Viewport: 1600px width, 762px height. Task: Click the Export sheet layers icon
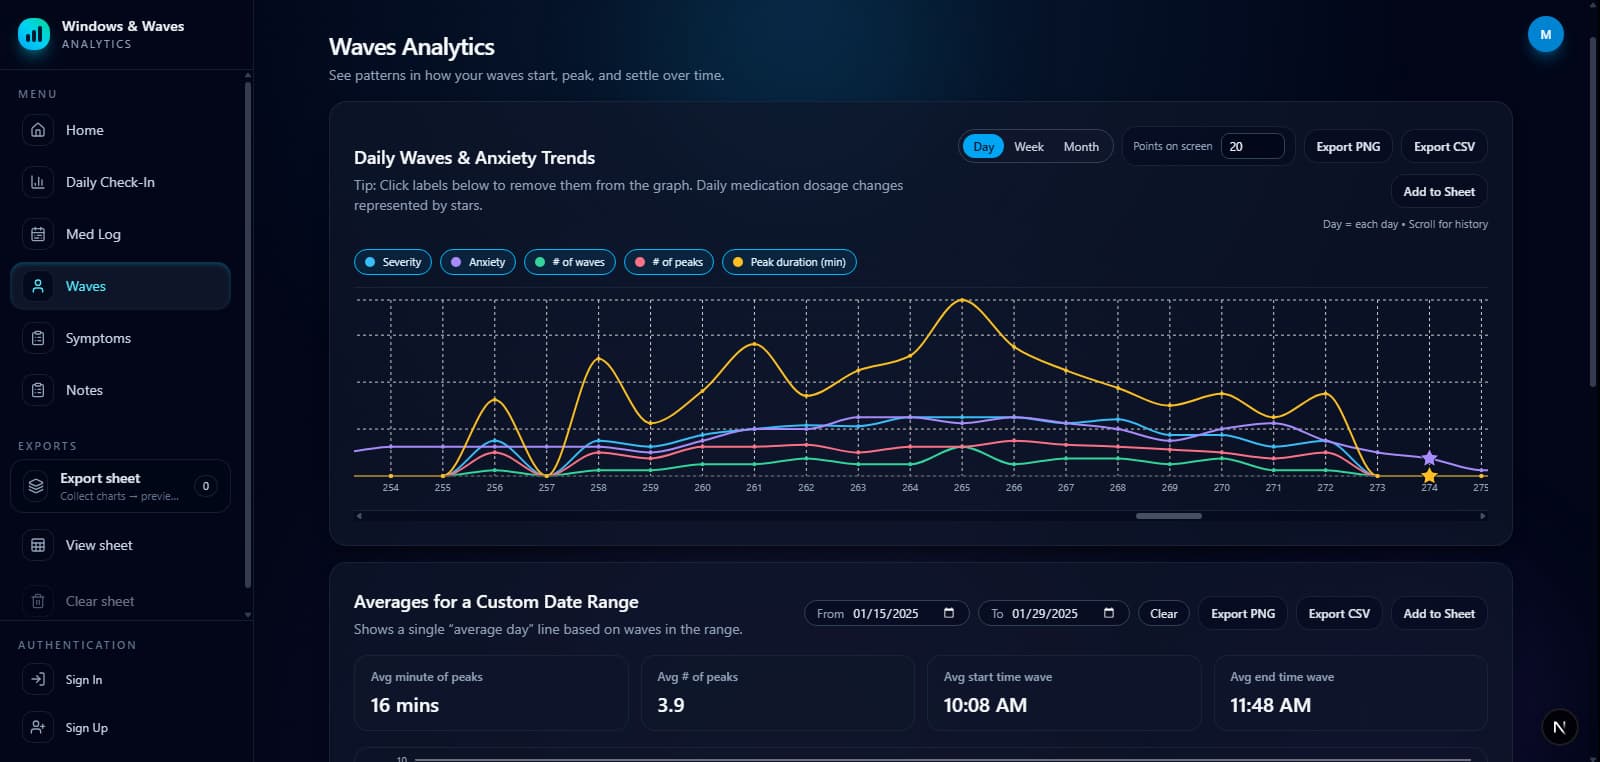pos(36,486)
